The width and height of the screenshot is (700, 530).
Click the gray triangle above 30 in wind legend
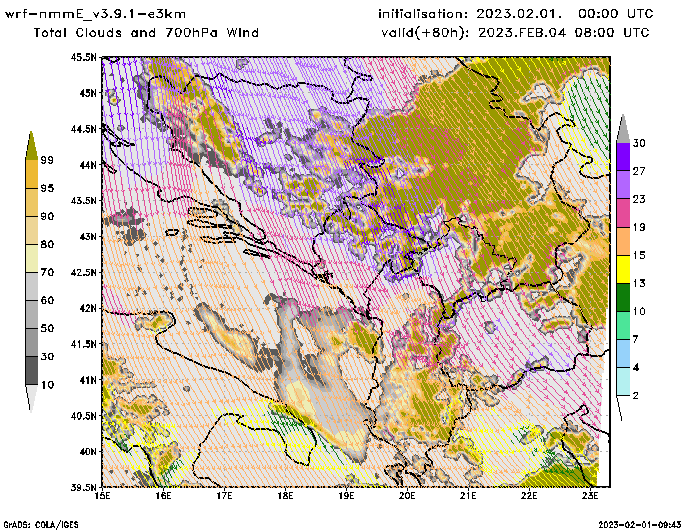click(x=623, y=129)
